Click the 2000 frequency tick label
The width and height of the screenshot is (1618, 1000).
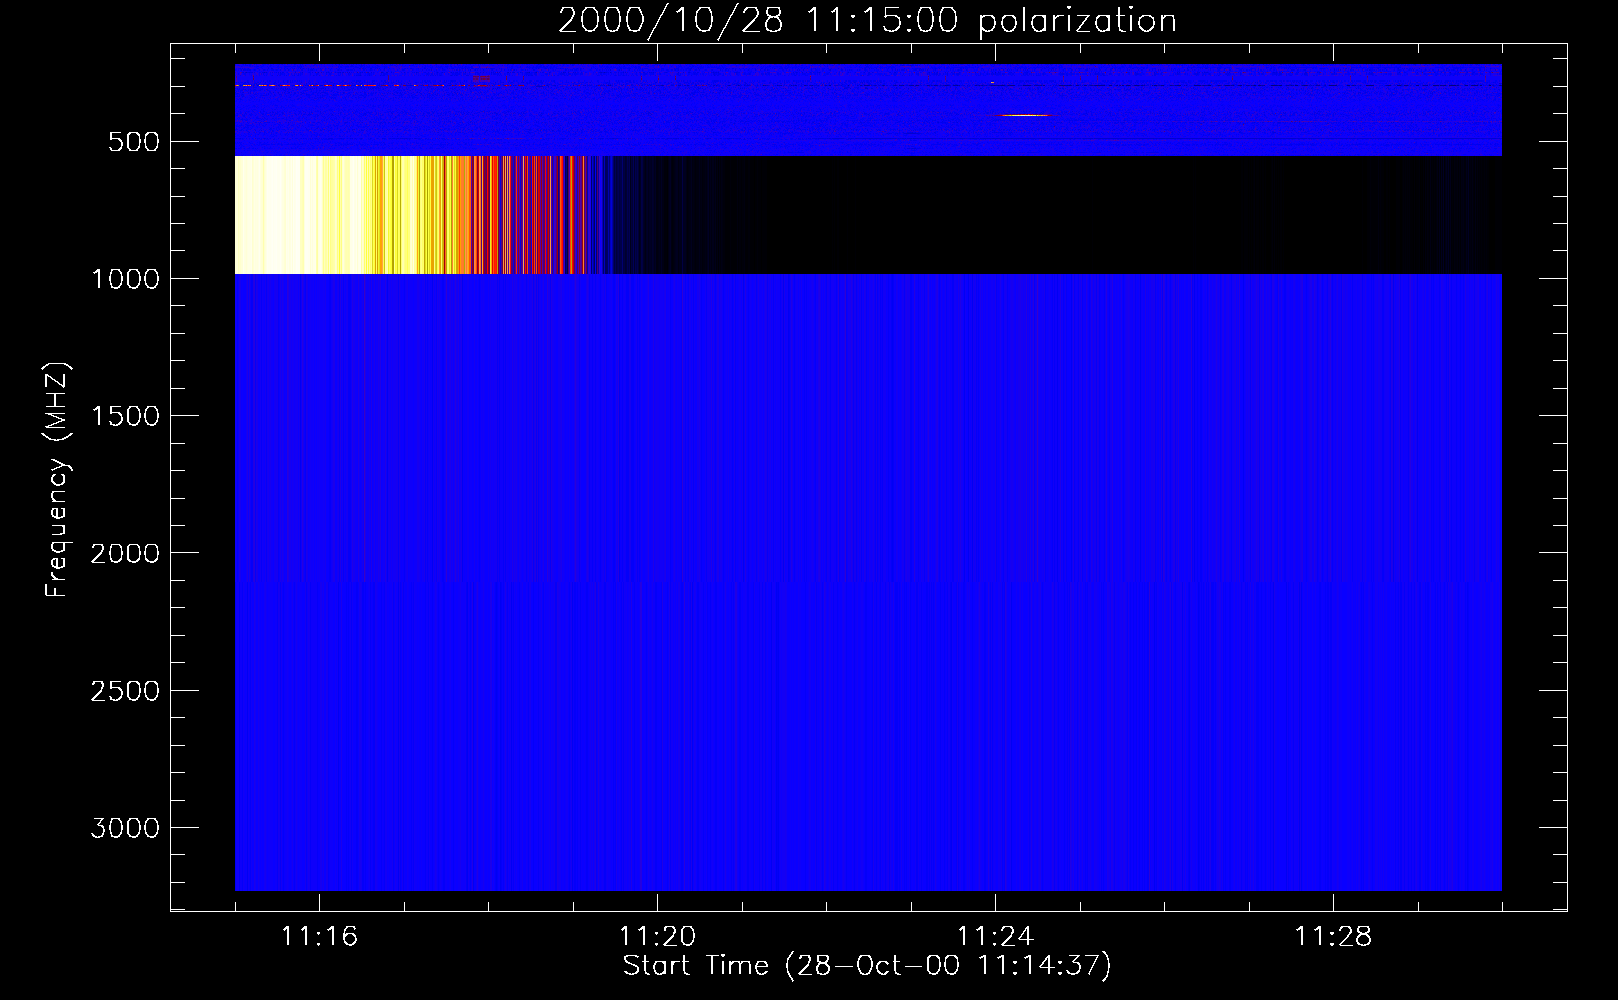[x=125, y=554]
